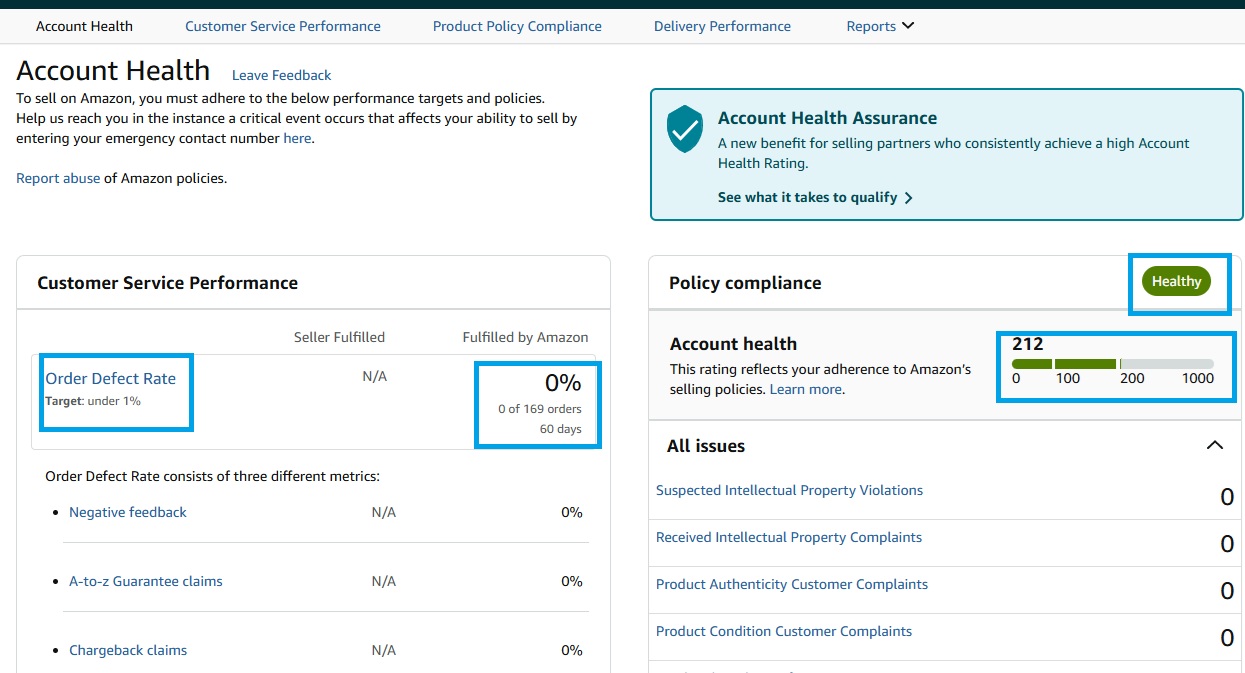Click the 'Target: under 1%' text
This screenshot has height=673, width=1245.
93,401
